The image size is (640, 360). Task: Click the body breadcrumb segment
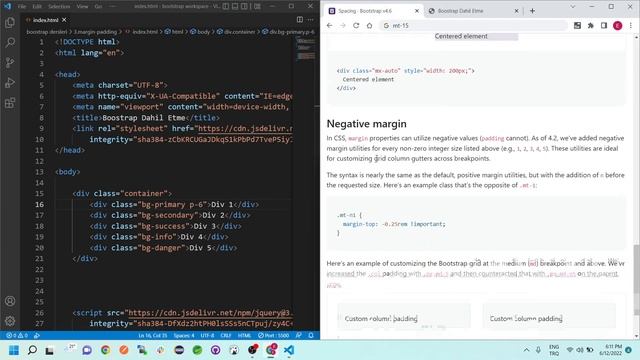(200, 32)
